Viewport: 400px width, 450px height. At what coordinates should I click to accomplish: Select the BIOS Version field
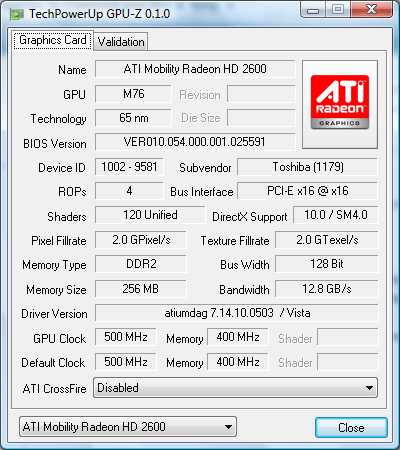point(195,142)
